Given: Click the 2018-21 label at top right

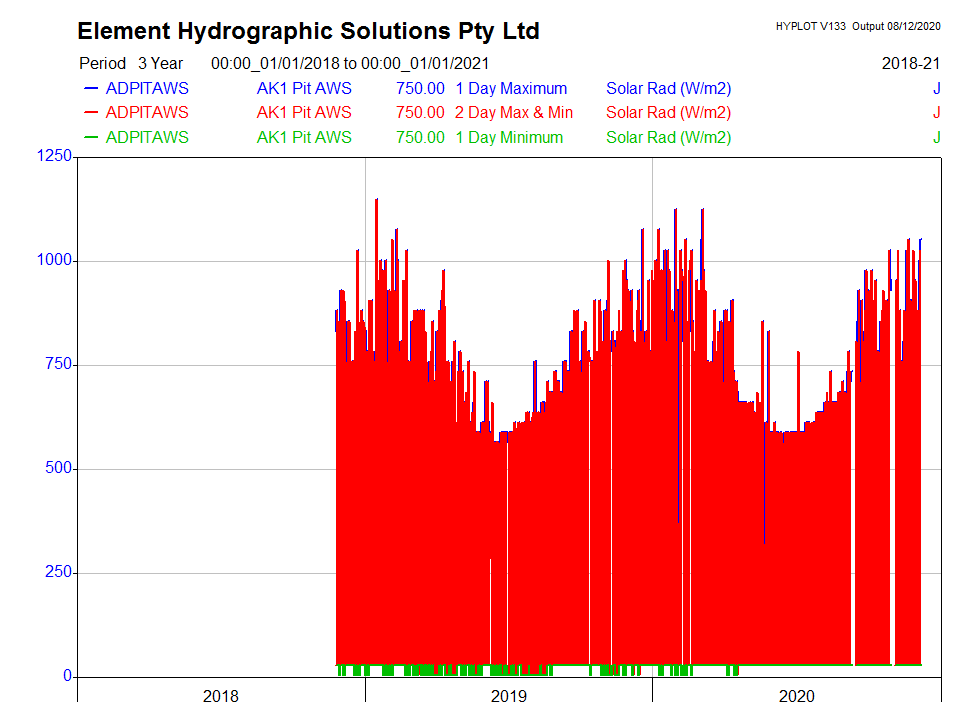Looking at the screenshot, I should click(x=911, y=63).
